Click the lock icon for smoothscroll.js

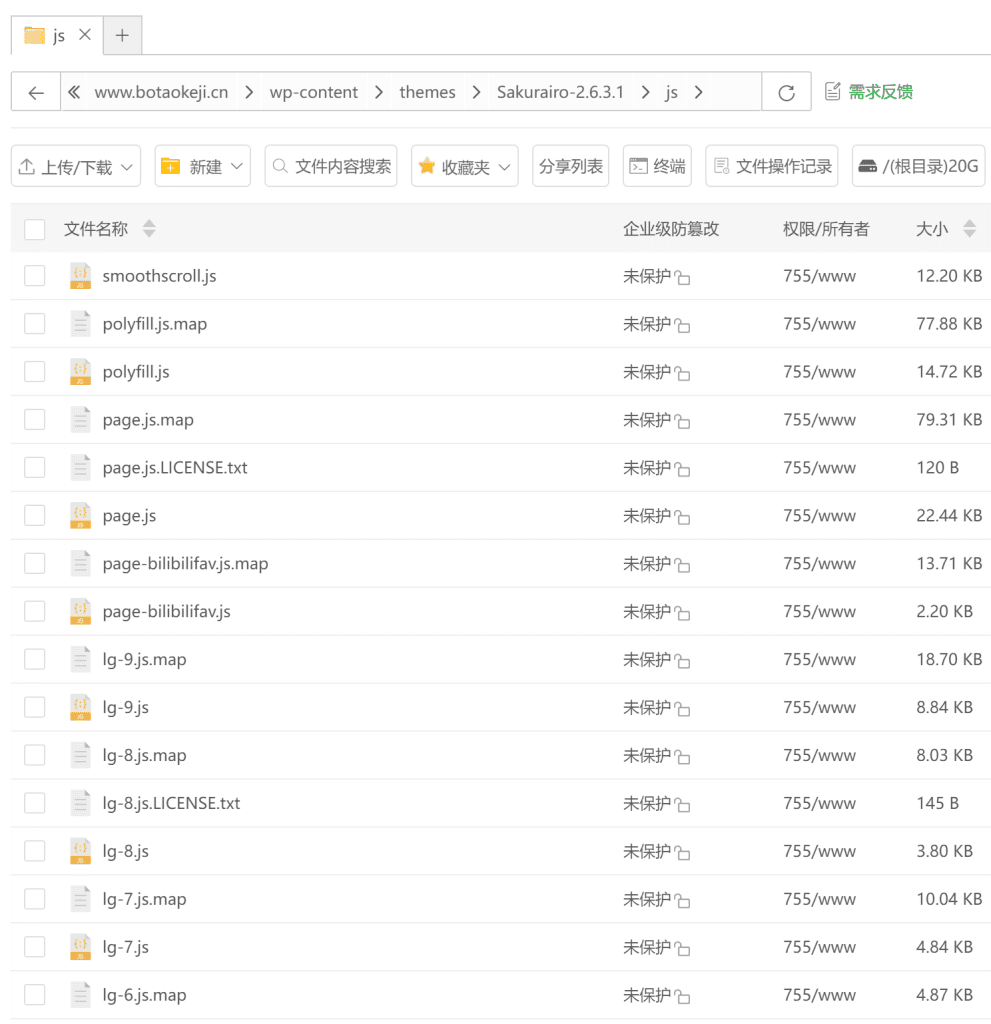682,278
